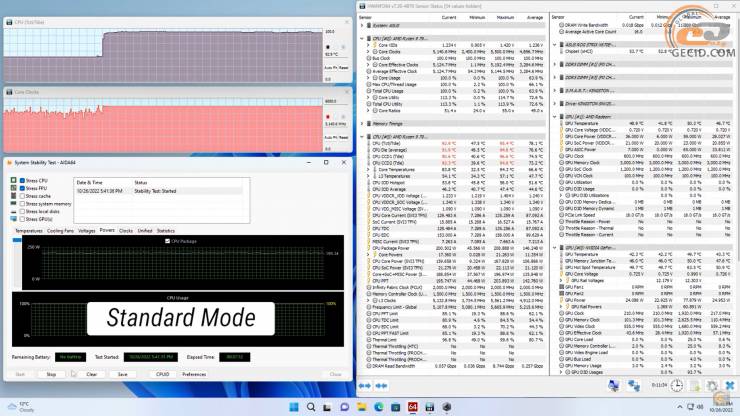
Task: Shrink sensor columns with the HWiNFO inward-arrows icon
Action: 381,386
